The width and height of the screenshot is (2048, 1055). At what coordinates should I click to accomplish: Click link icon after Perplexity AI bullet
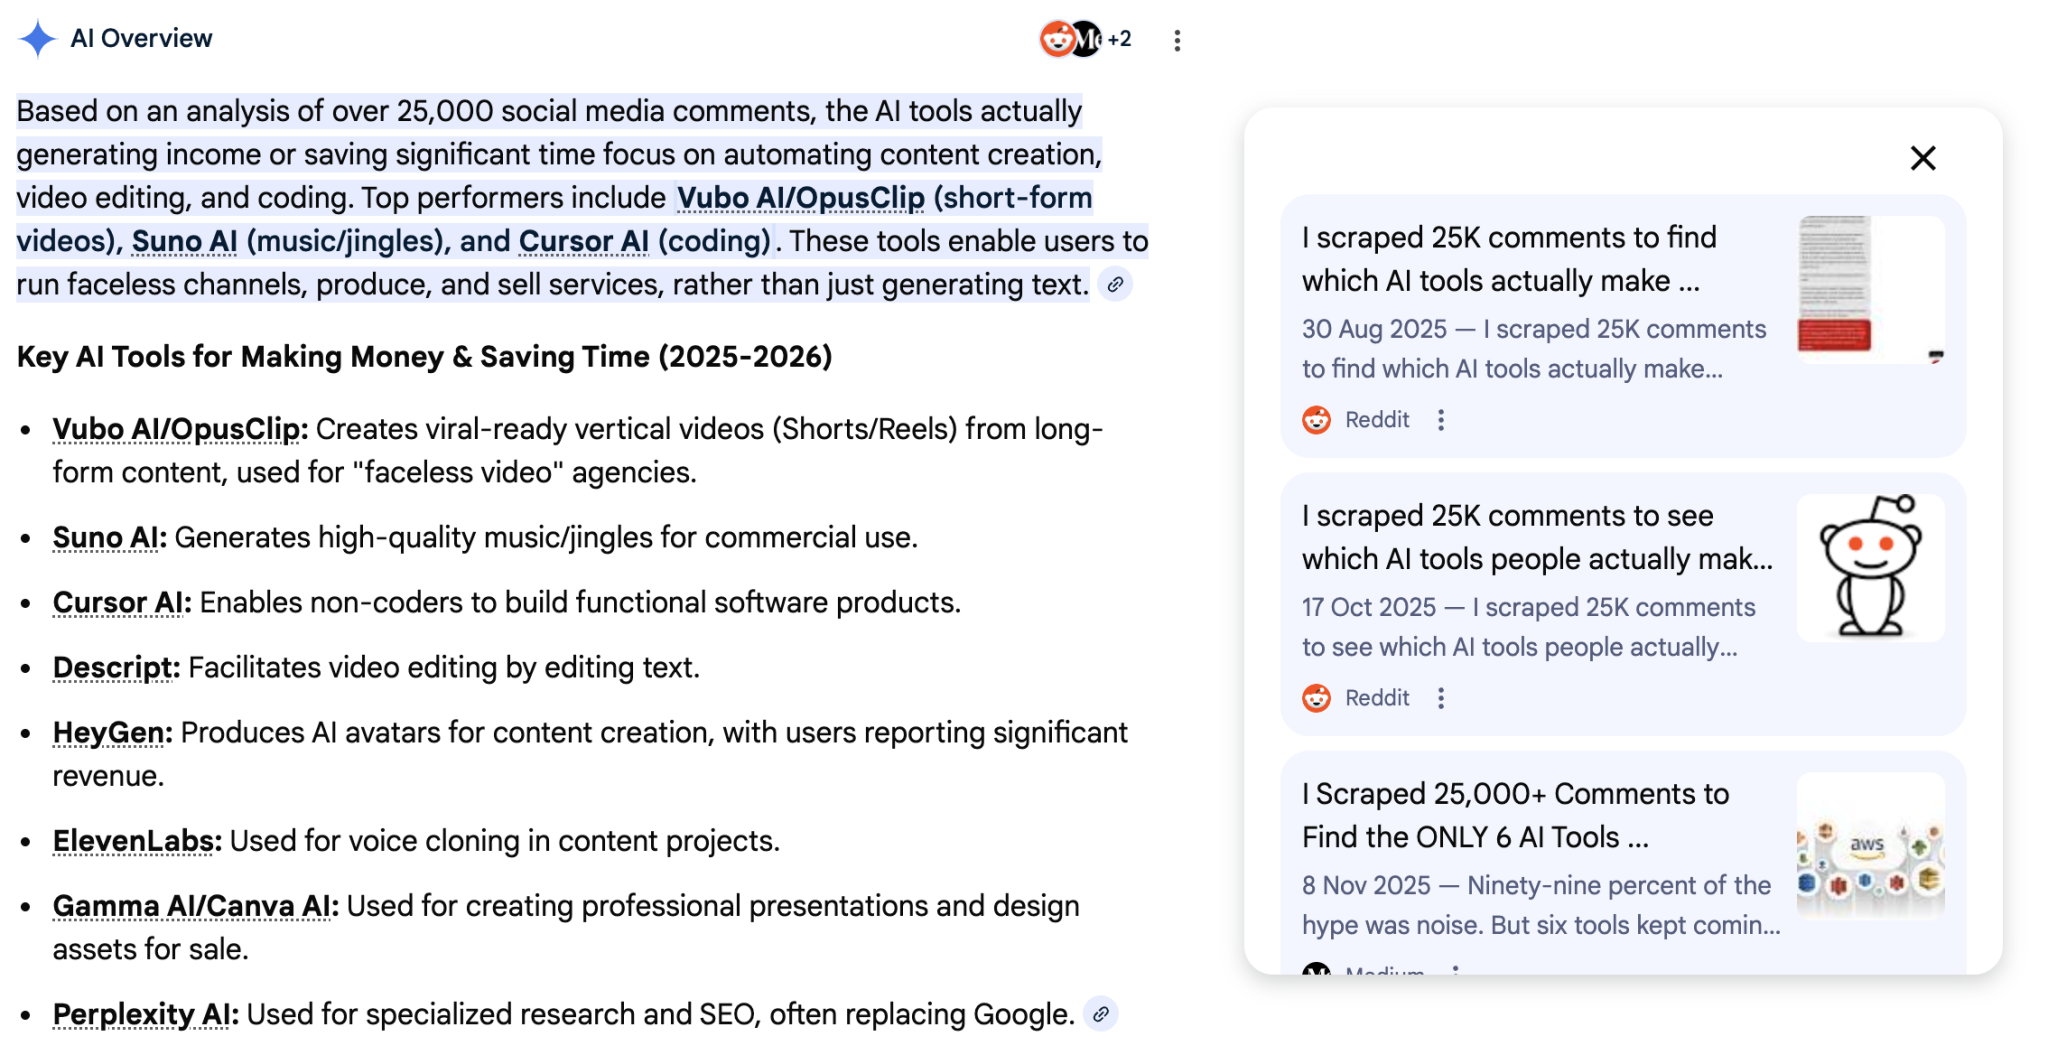coord(1100,1014)
